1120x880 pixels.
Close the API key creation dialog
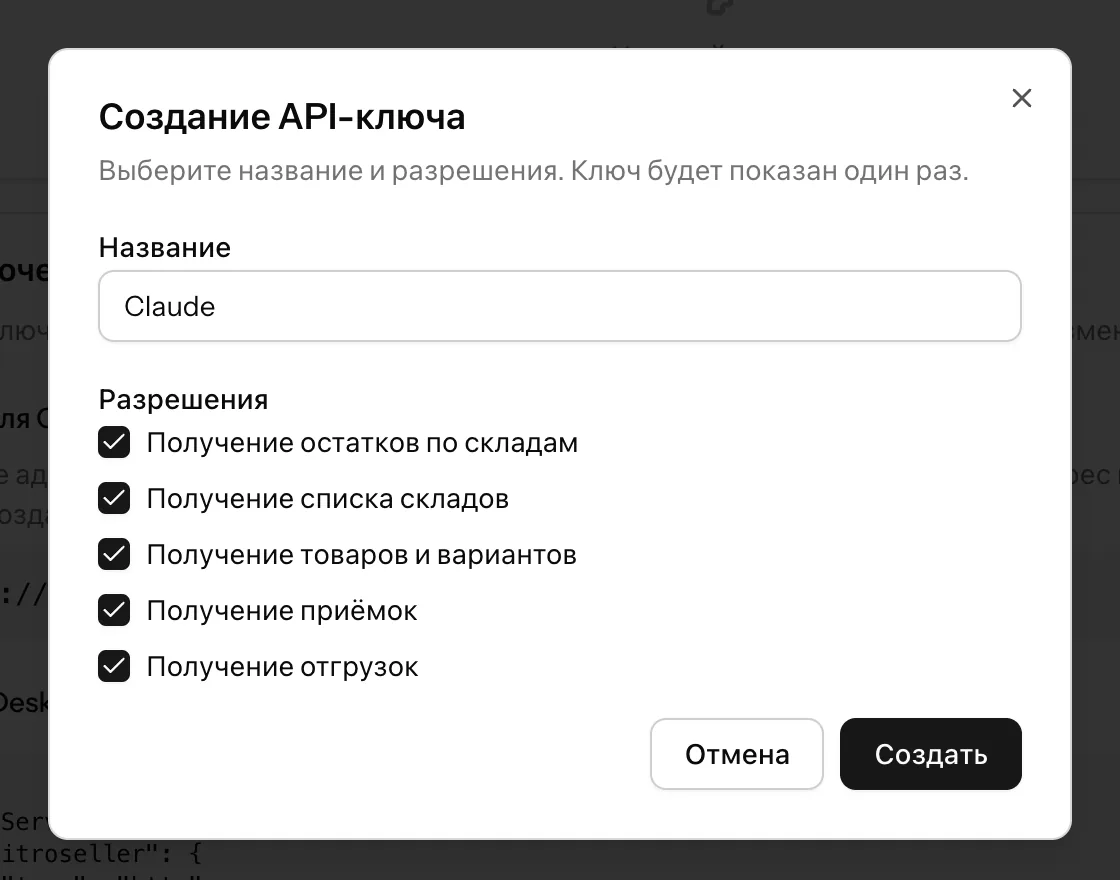(x=1021, y=99)
